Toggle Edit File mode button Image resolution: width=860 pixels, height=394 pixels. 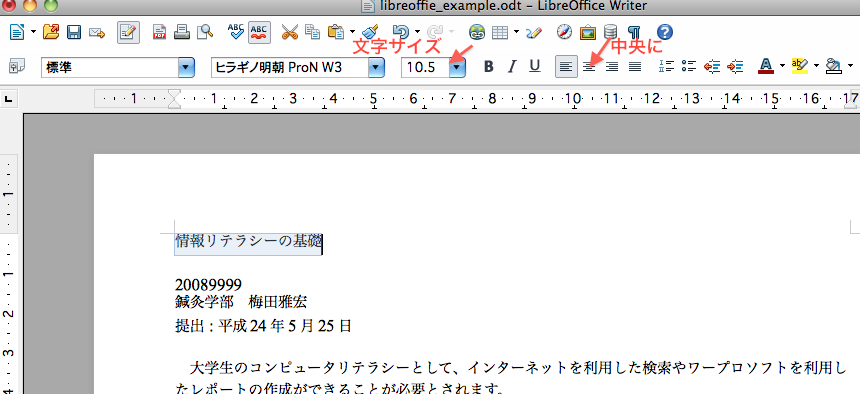point(128,33)
